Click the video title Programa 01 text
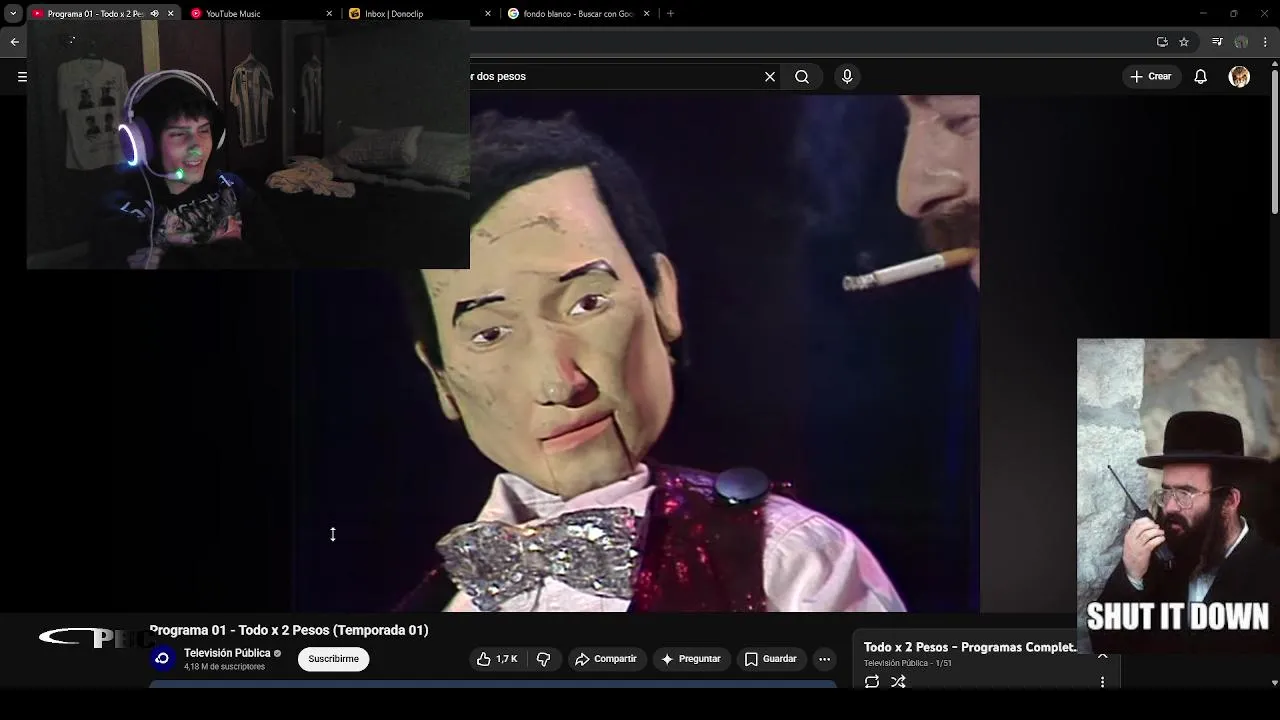 [289, 630]
